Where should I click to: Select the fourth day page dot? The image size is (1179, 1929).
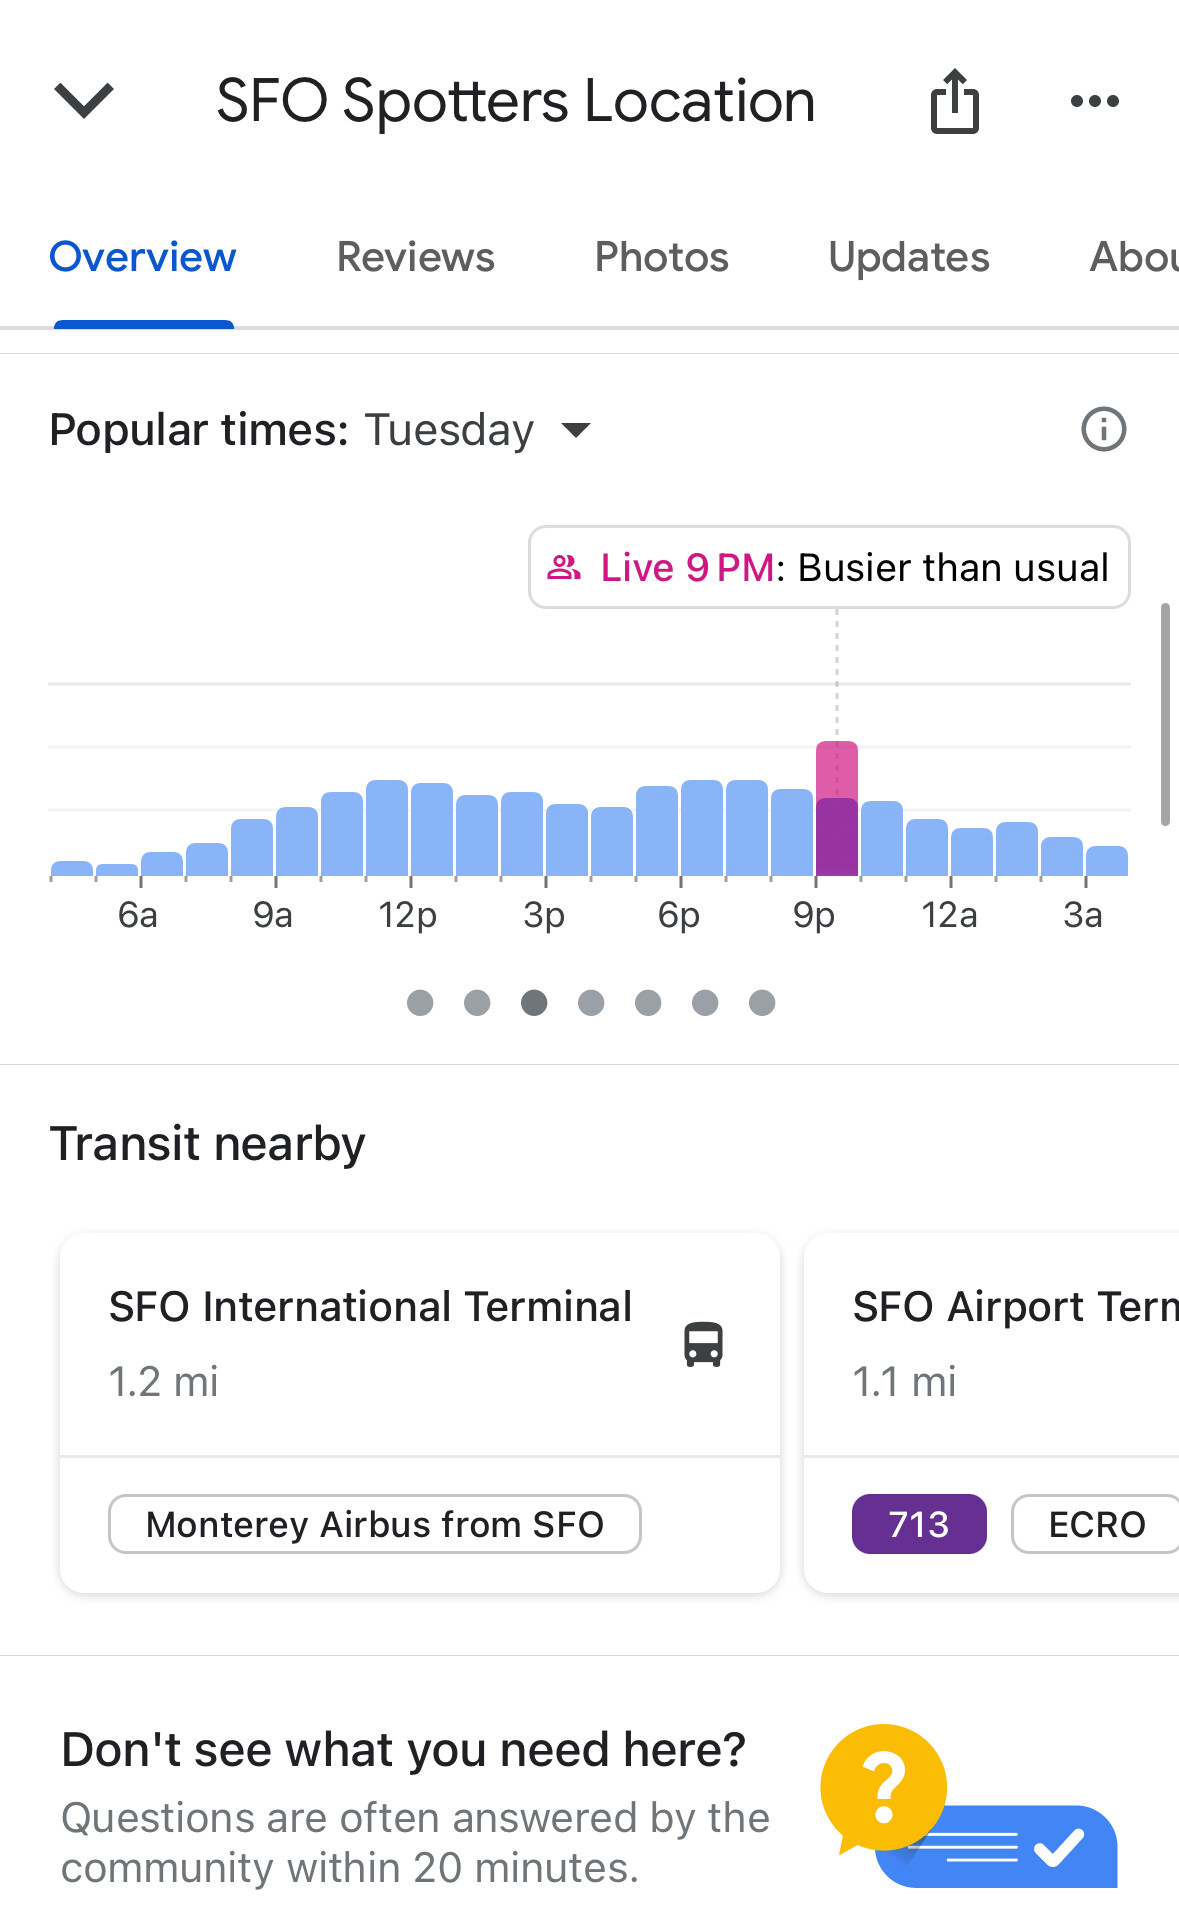coord(591,1002)
